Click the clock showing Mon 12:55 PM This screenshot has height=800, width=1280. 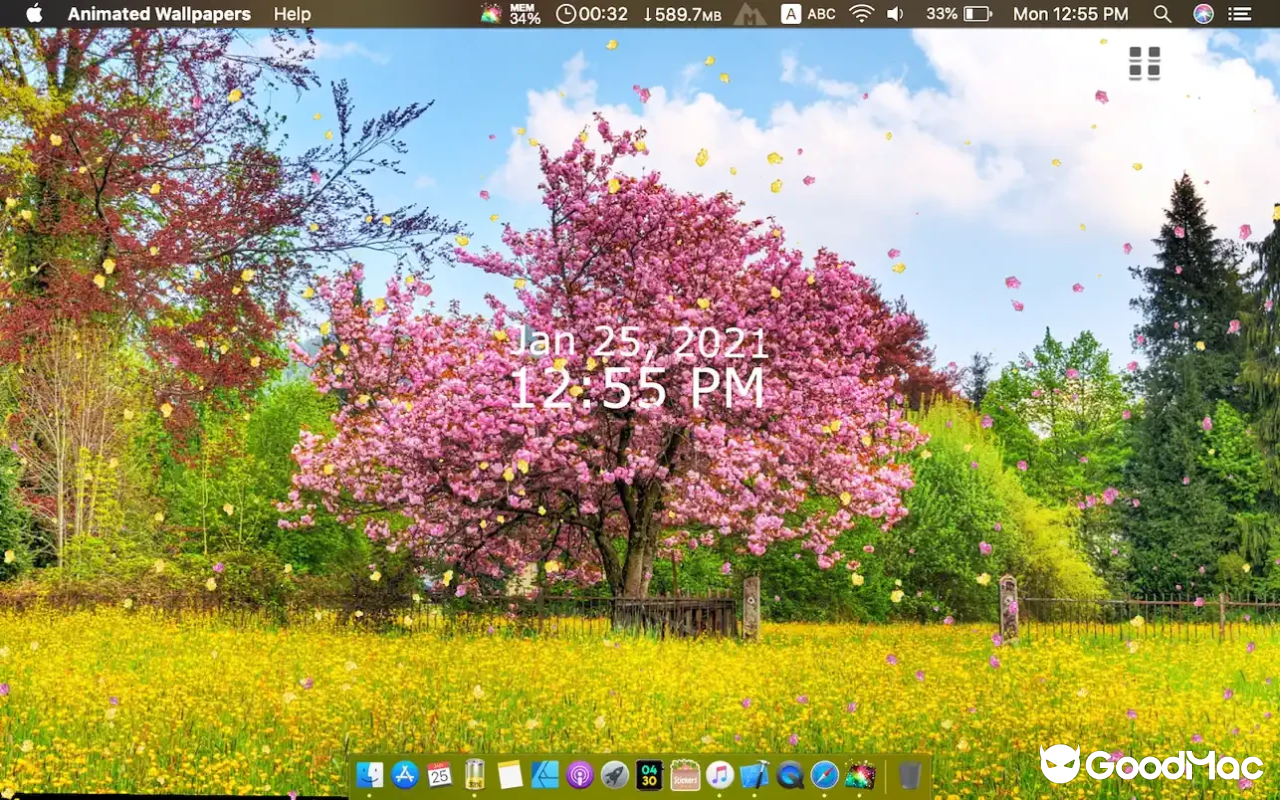1070,14
